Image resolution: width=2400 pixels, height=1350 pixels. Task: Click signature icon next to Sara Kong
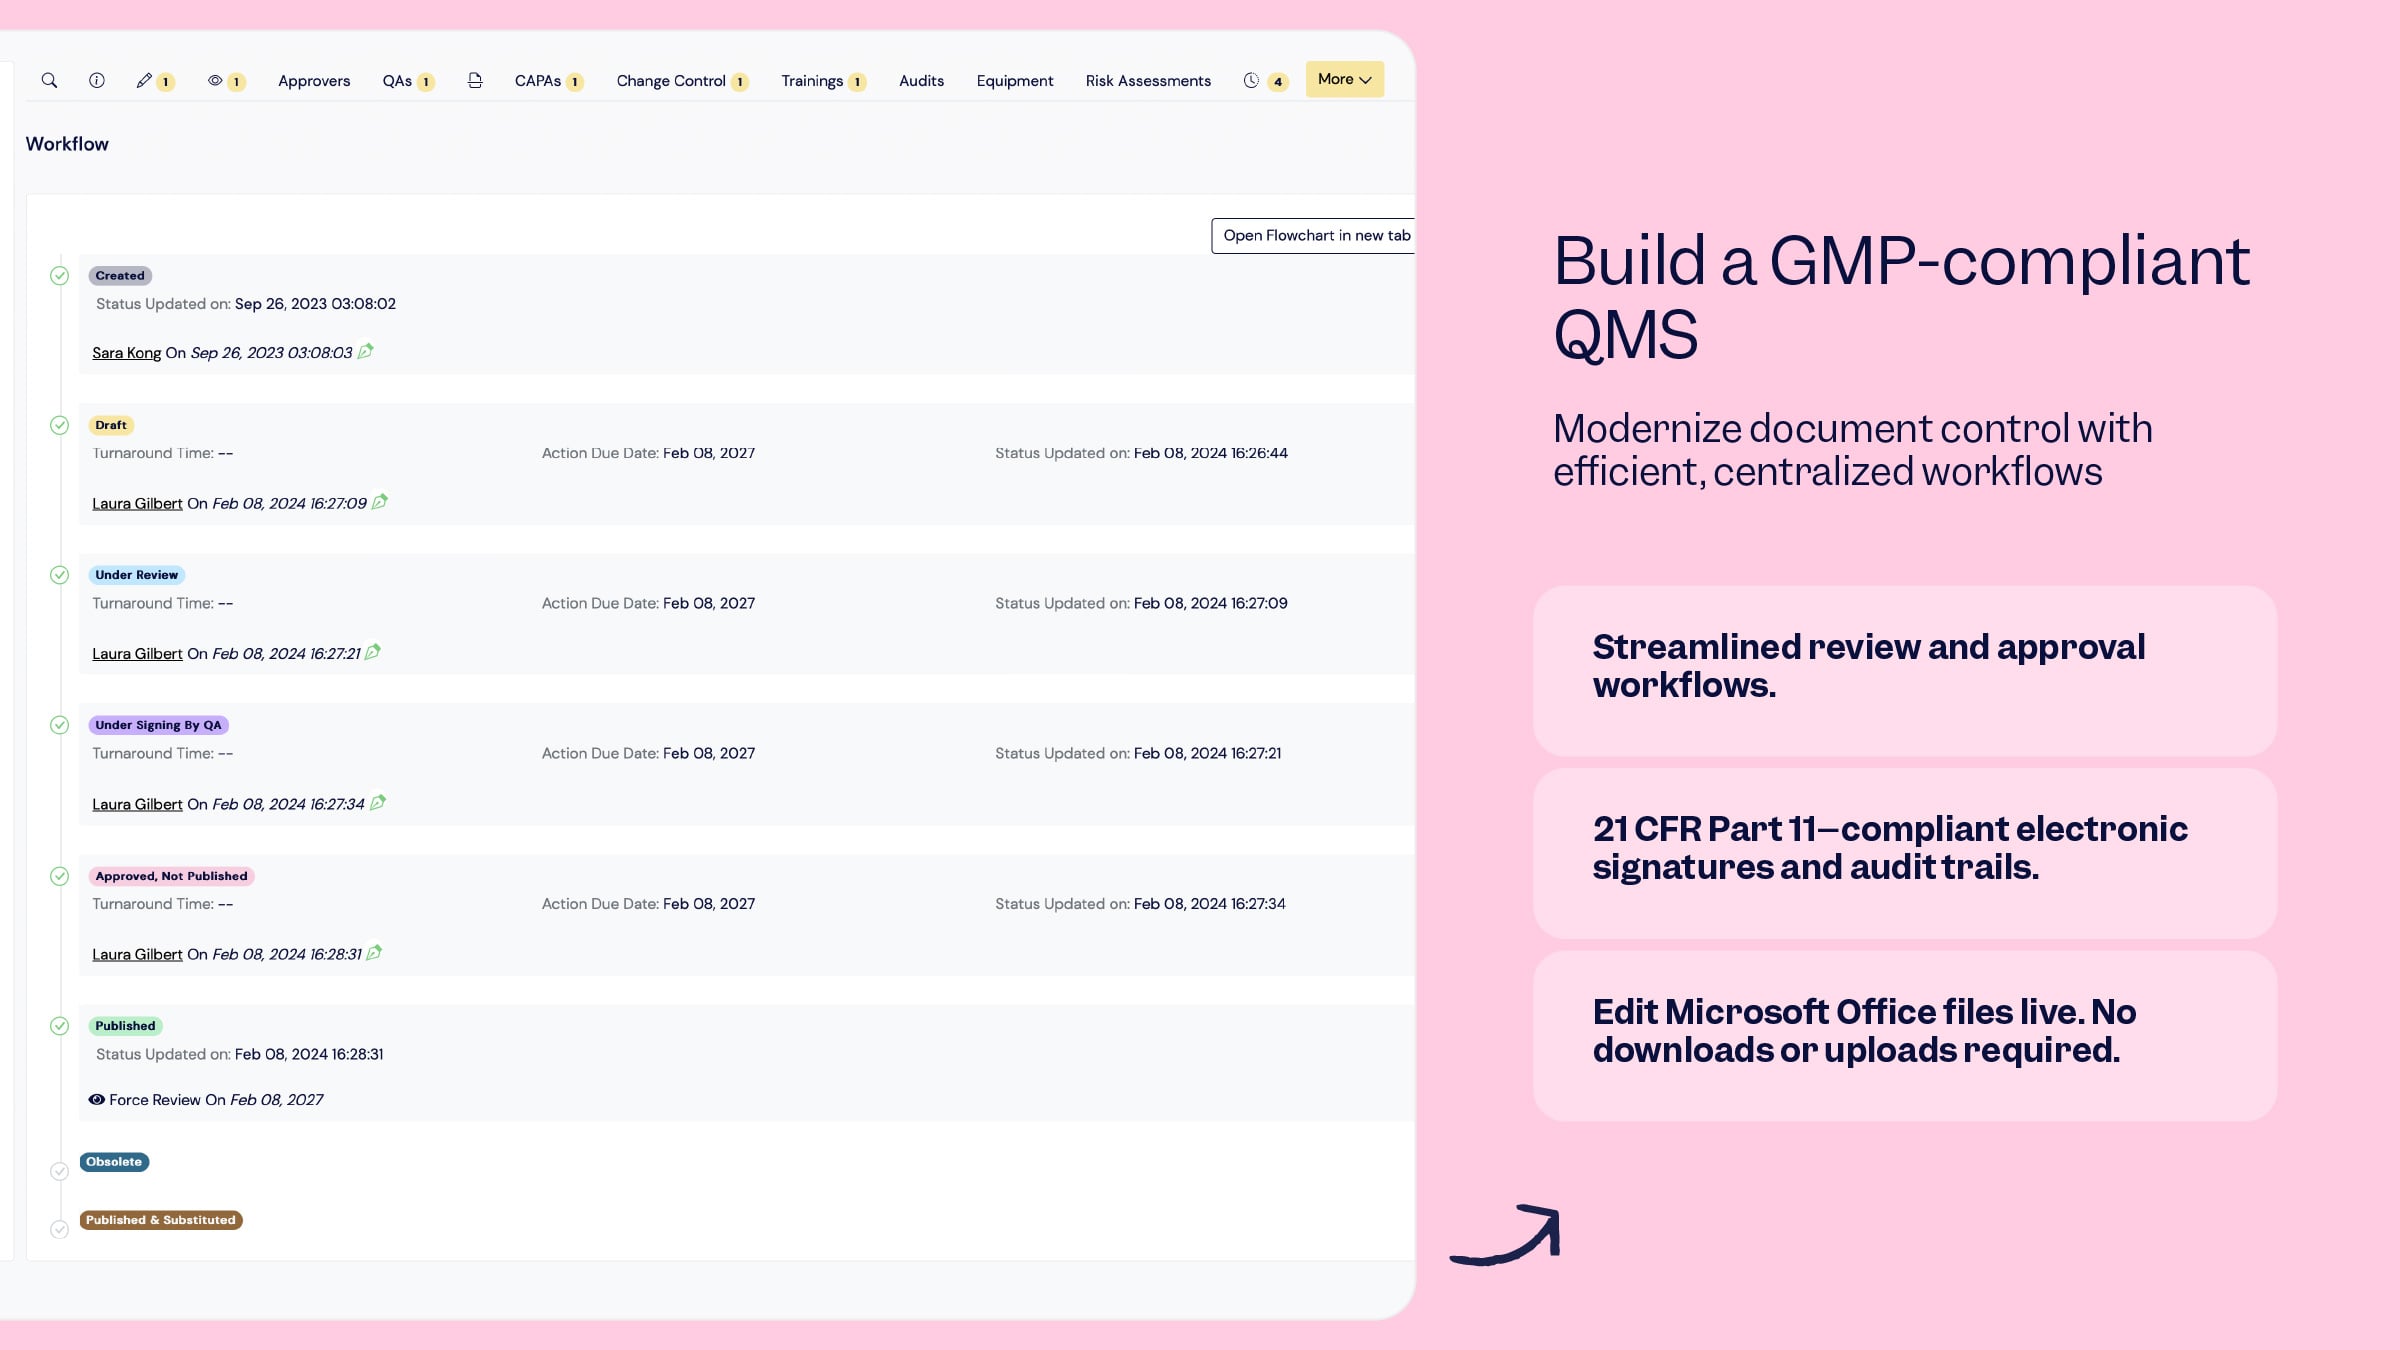click(366, 351)
